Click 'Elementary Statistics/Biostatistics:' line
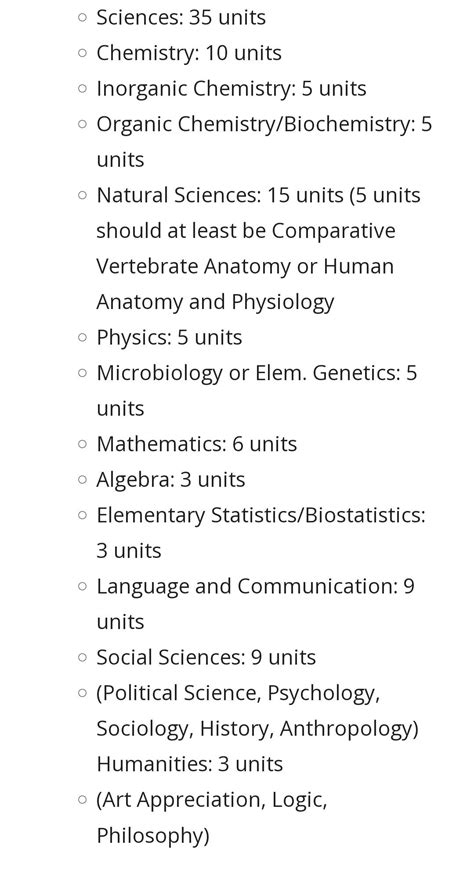Image resolution: width=474 pixels, height=874 pixels. pyautogui.click(x=261, y=516)
